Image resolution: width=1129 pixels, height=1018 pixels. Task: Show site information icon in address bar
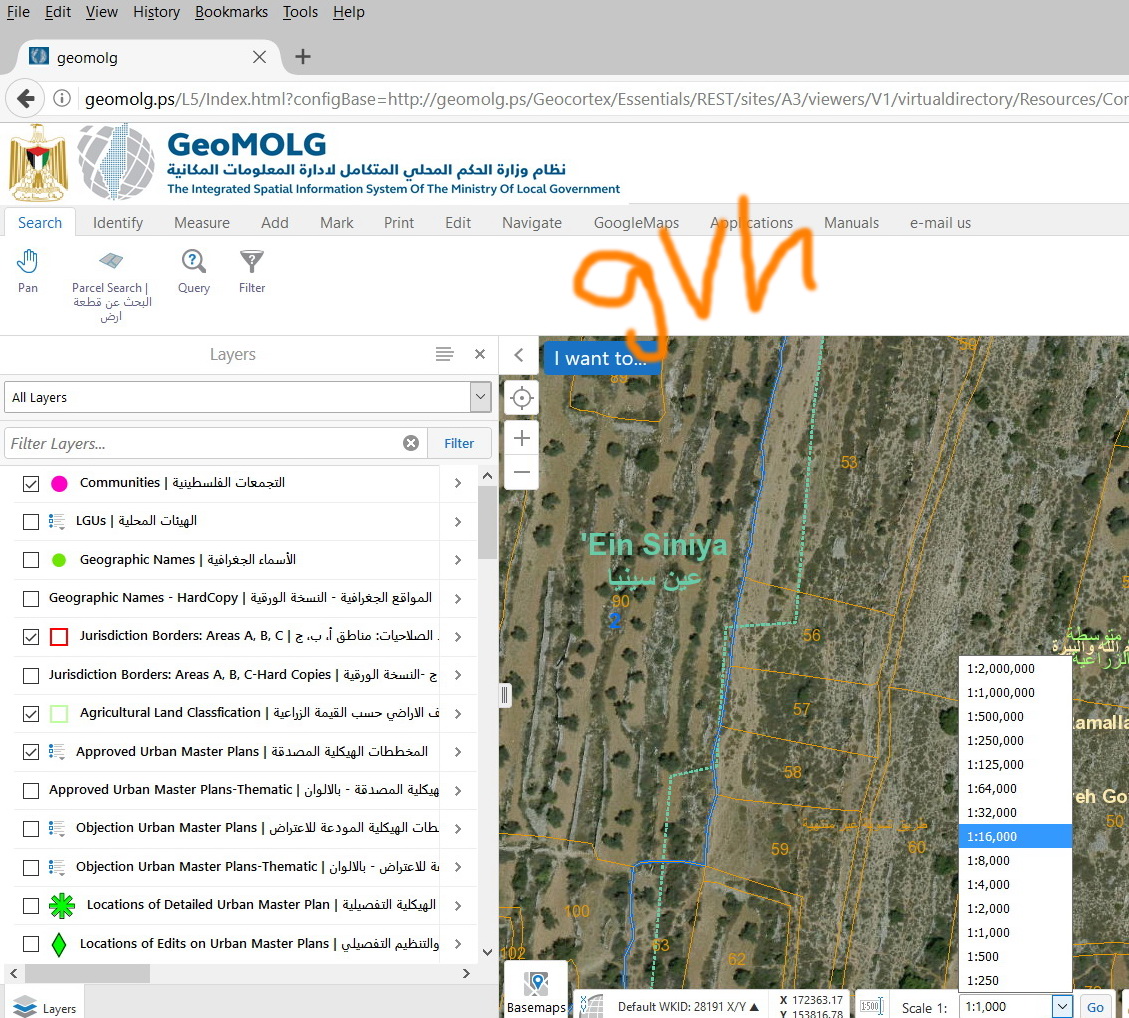[63, 98]
